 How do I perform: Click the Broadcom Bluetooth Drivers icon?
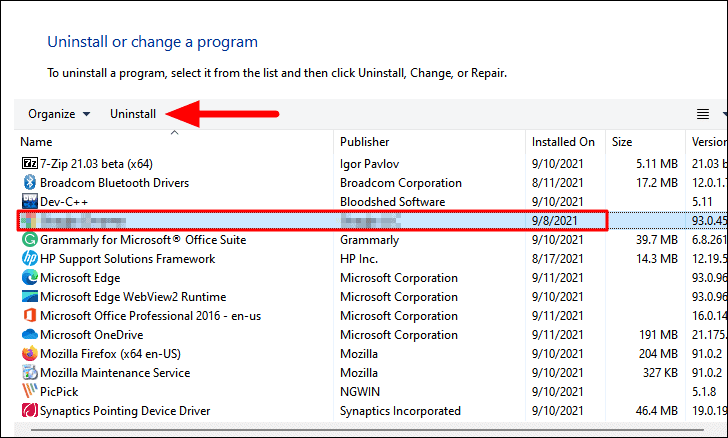coord(30,183)
